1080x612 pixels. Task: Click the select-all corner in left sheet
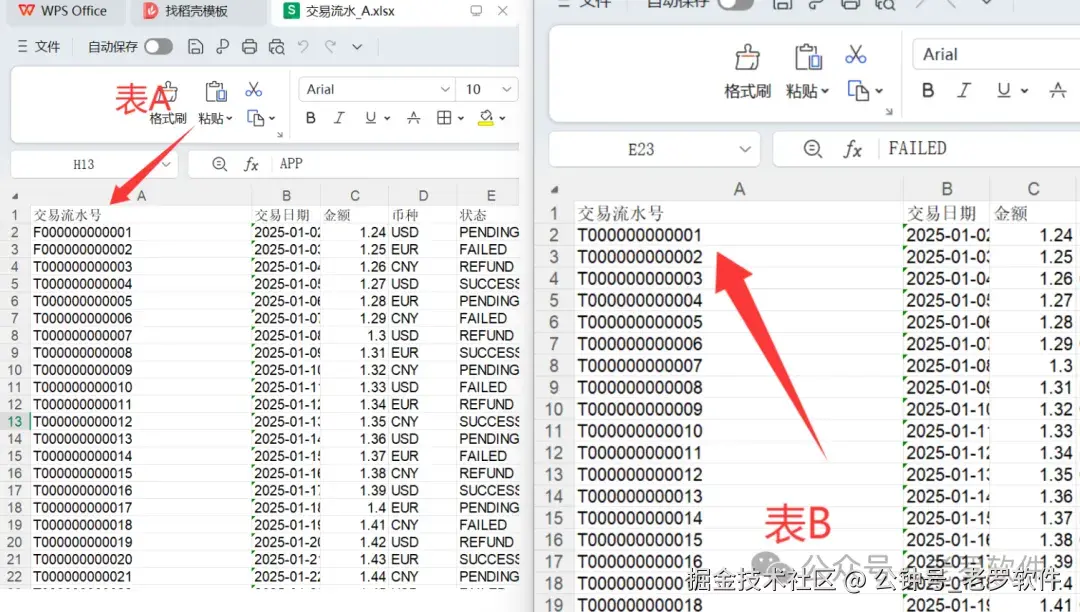pos(15,196)
